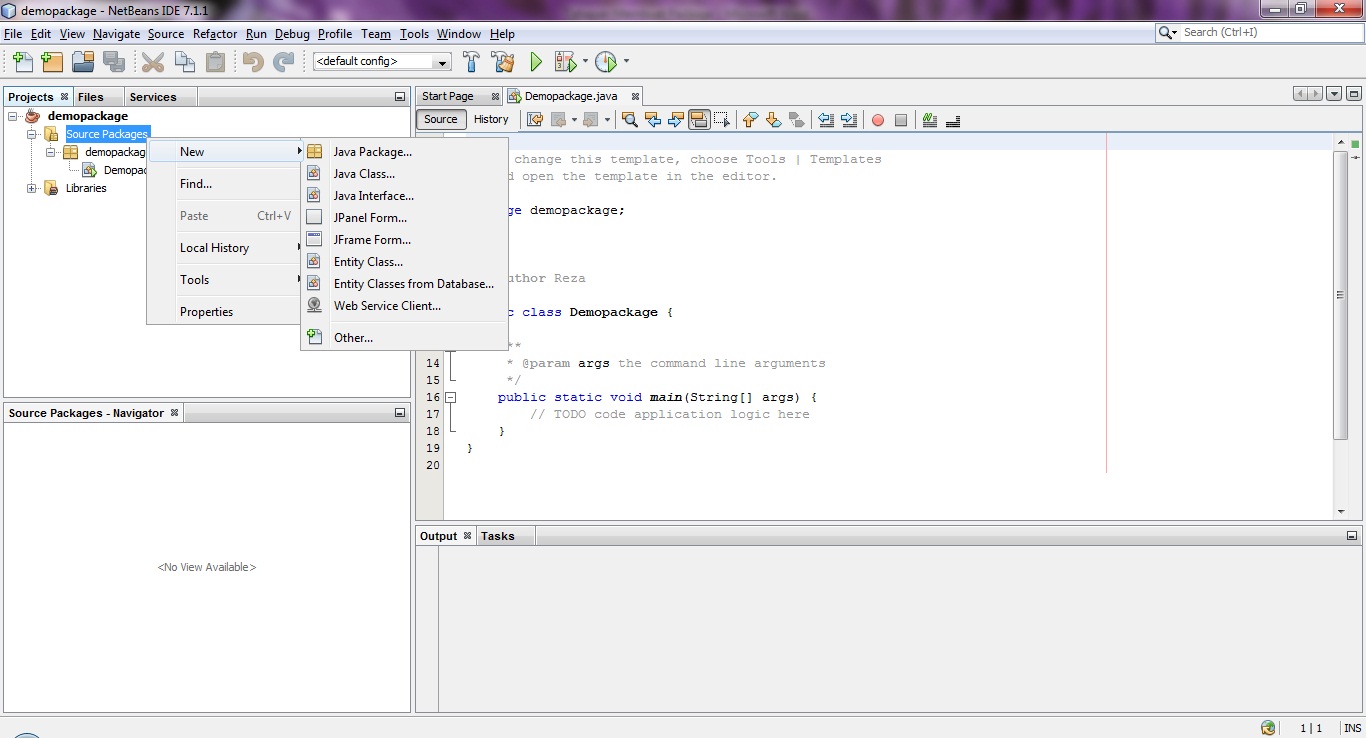
Task: Expand the Libraries node
Action: (x=31, y=188)
